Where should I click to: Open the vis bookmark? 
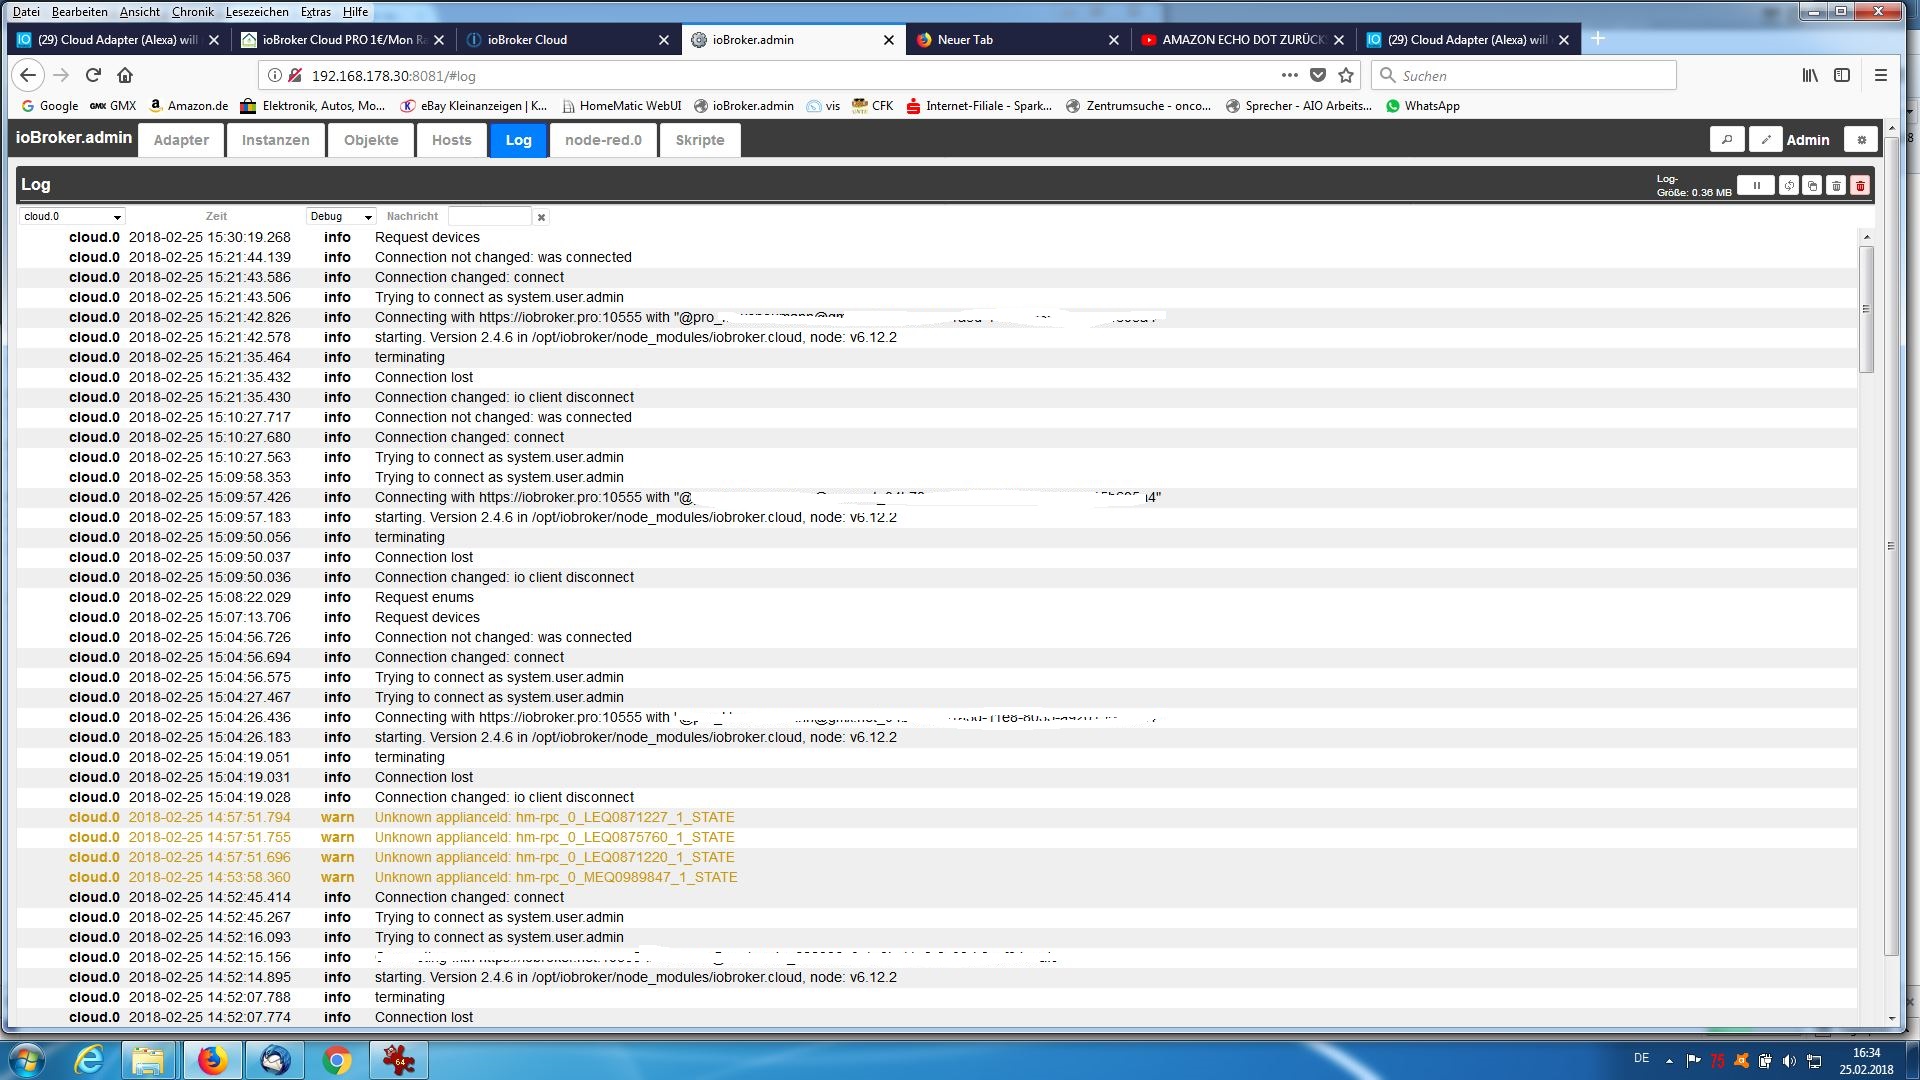point(823,106)
